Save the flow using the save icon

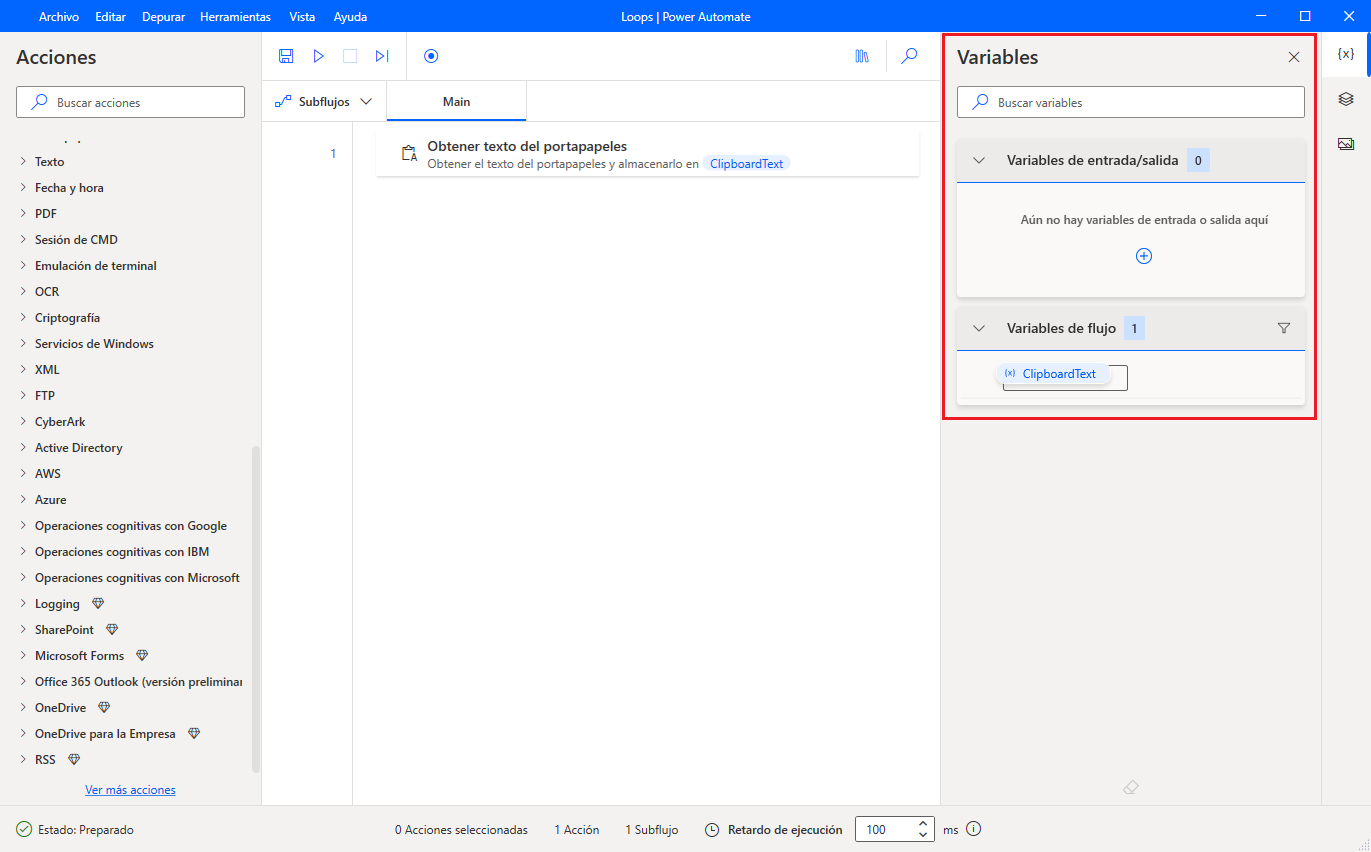(286, 56)
